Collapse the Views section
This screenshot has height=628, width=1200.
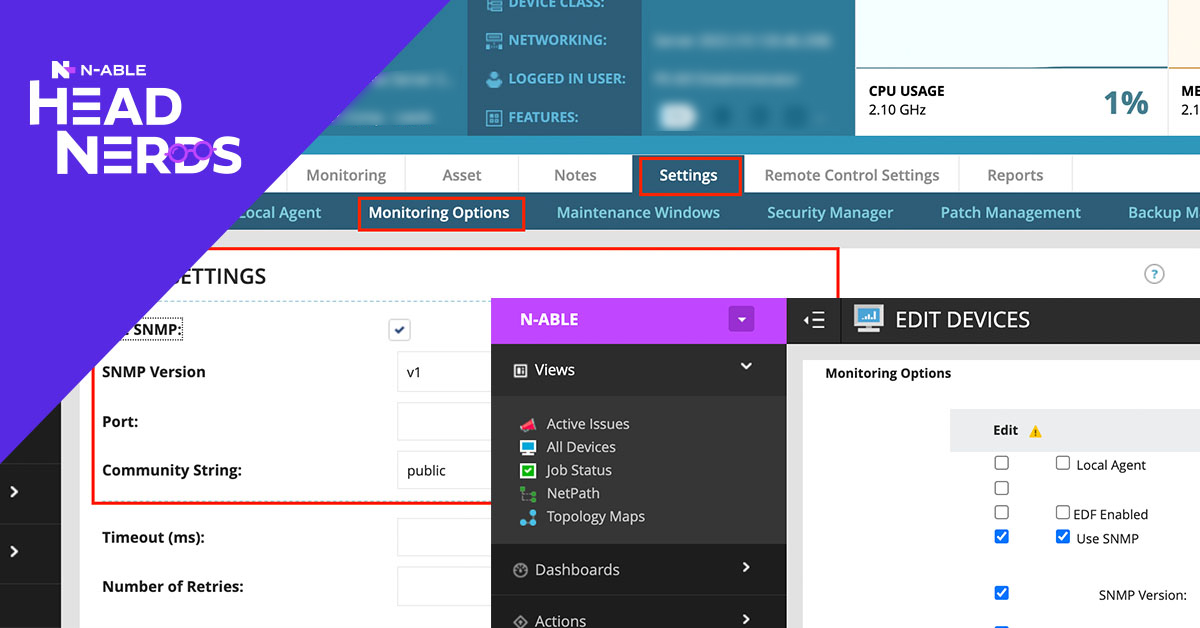[746, 368]
